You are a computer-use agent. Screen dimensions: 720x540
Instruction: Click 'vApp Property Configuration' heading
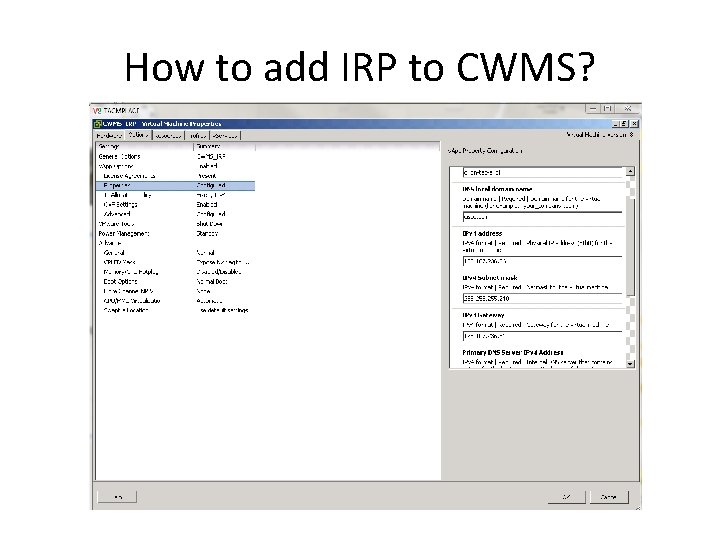click(485, 151)
